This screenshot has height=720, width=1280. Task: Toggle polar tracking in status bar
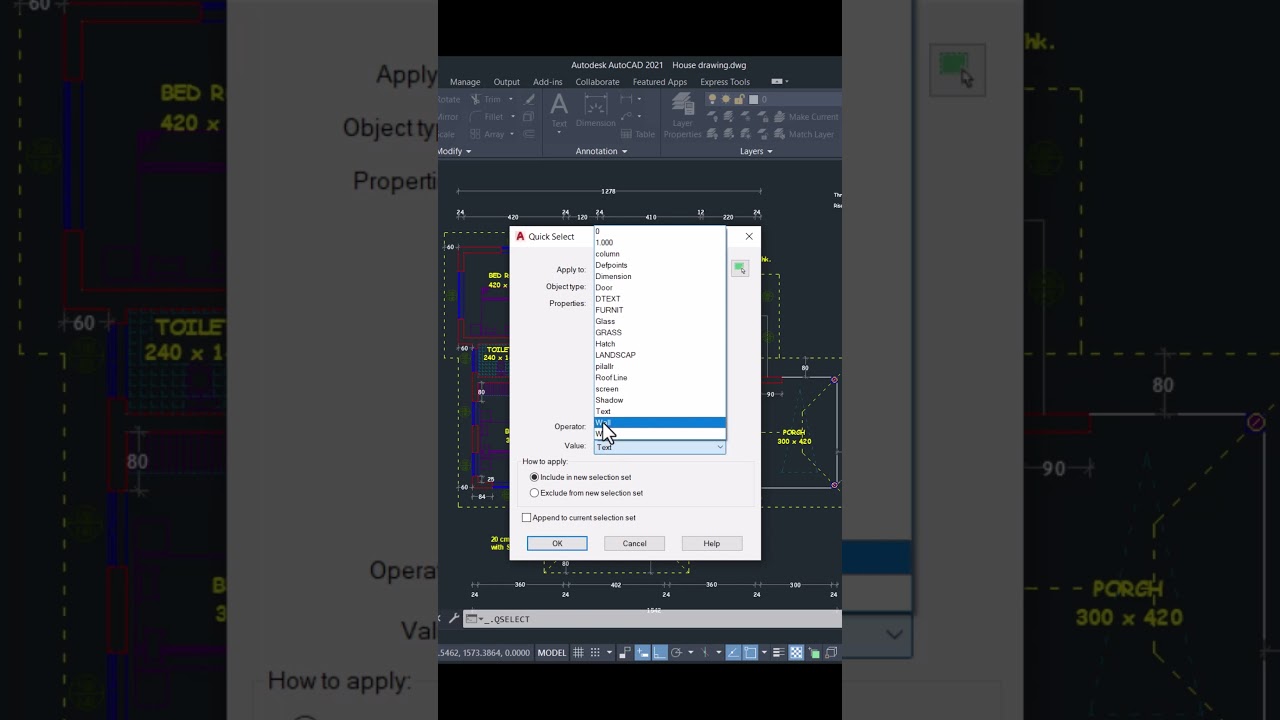tap(677, 653)
